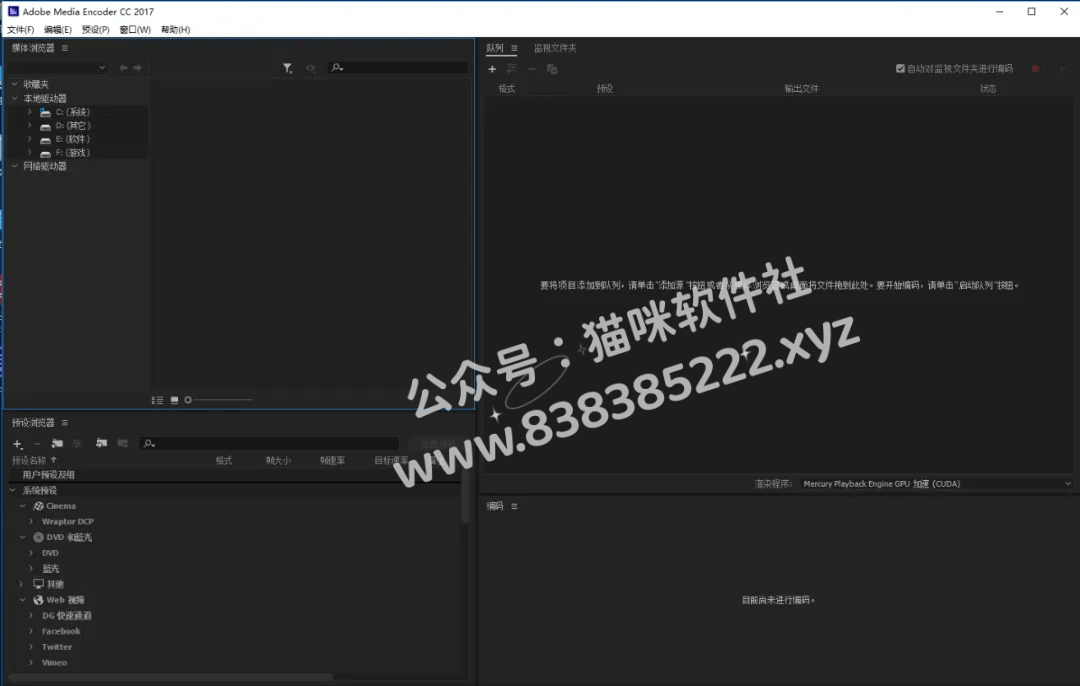This screenshot has height=686, width=1080.
Task: Click the eye view-as icon in the media browser
Action: 311,68
